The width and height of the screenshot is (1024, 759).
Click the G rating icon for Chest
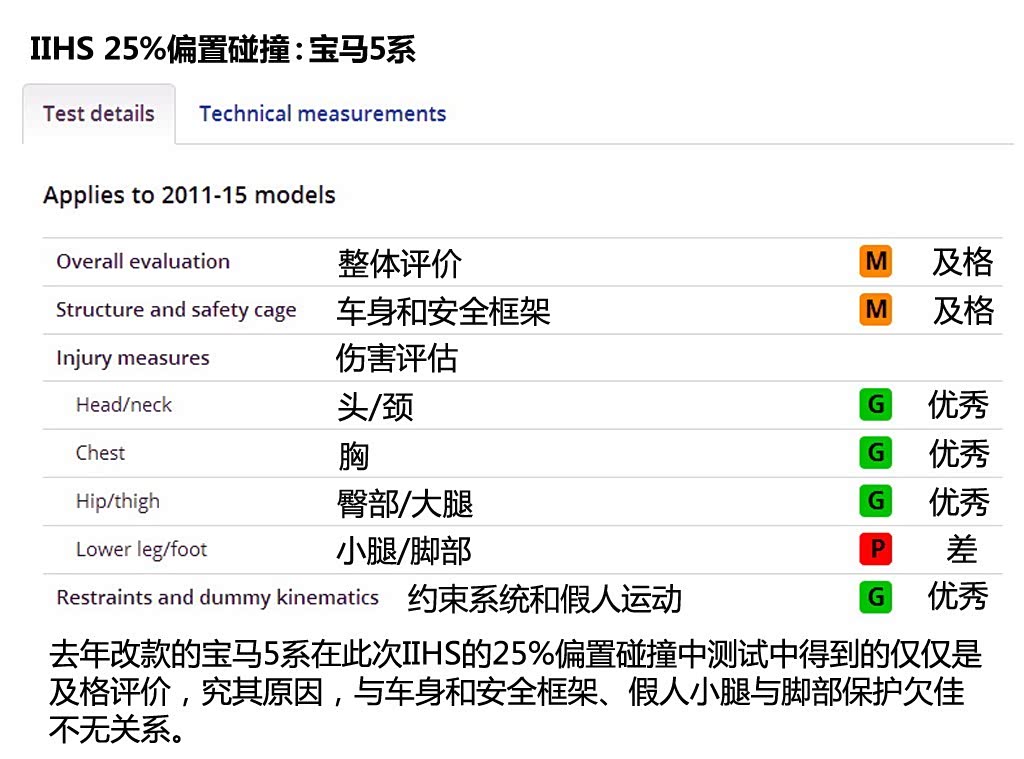876,453
